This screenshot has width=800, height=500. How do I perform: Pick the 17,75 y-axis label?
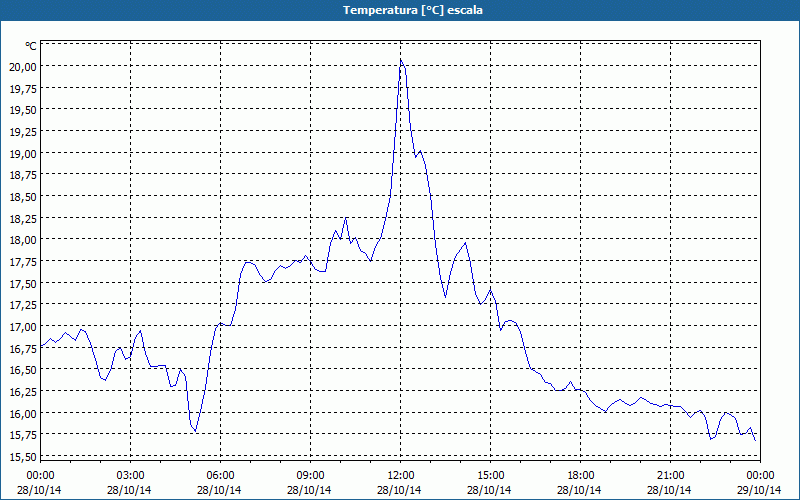coord(23,261)
